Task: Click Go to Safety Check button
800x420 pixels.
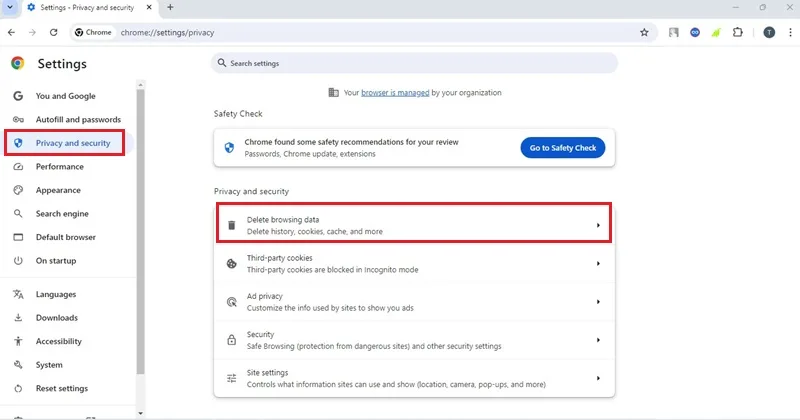Action: (x=562, y=147)
